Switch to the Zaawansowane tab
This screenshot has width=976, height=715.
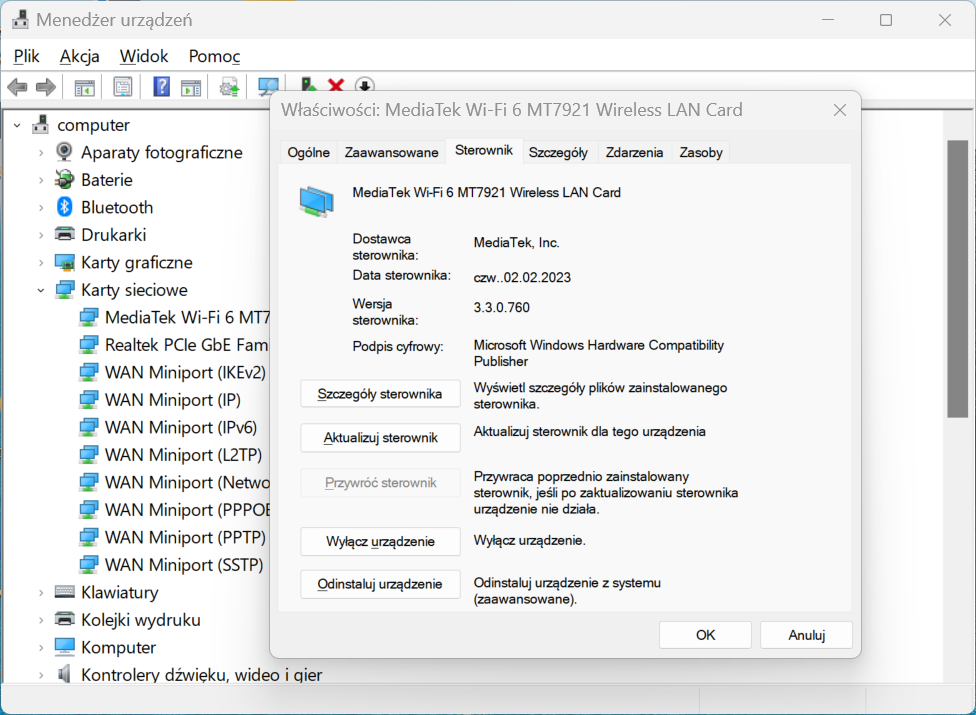click(392, 152)
